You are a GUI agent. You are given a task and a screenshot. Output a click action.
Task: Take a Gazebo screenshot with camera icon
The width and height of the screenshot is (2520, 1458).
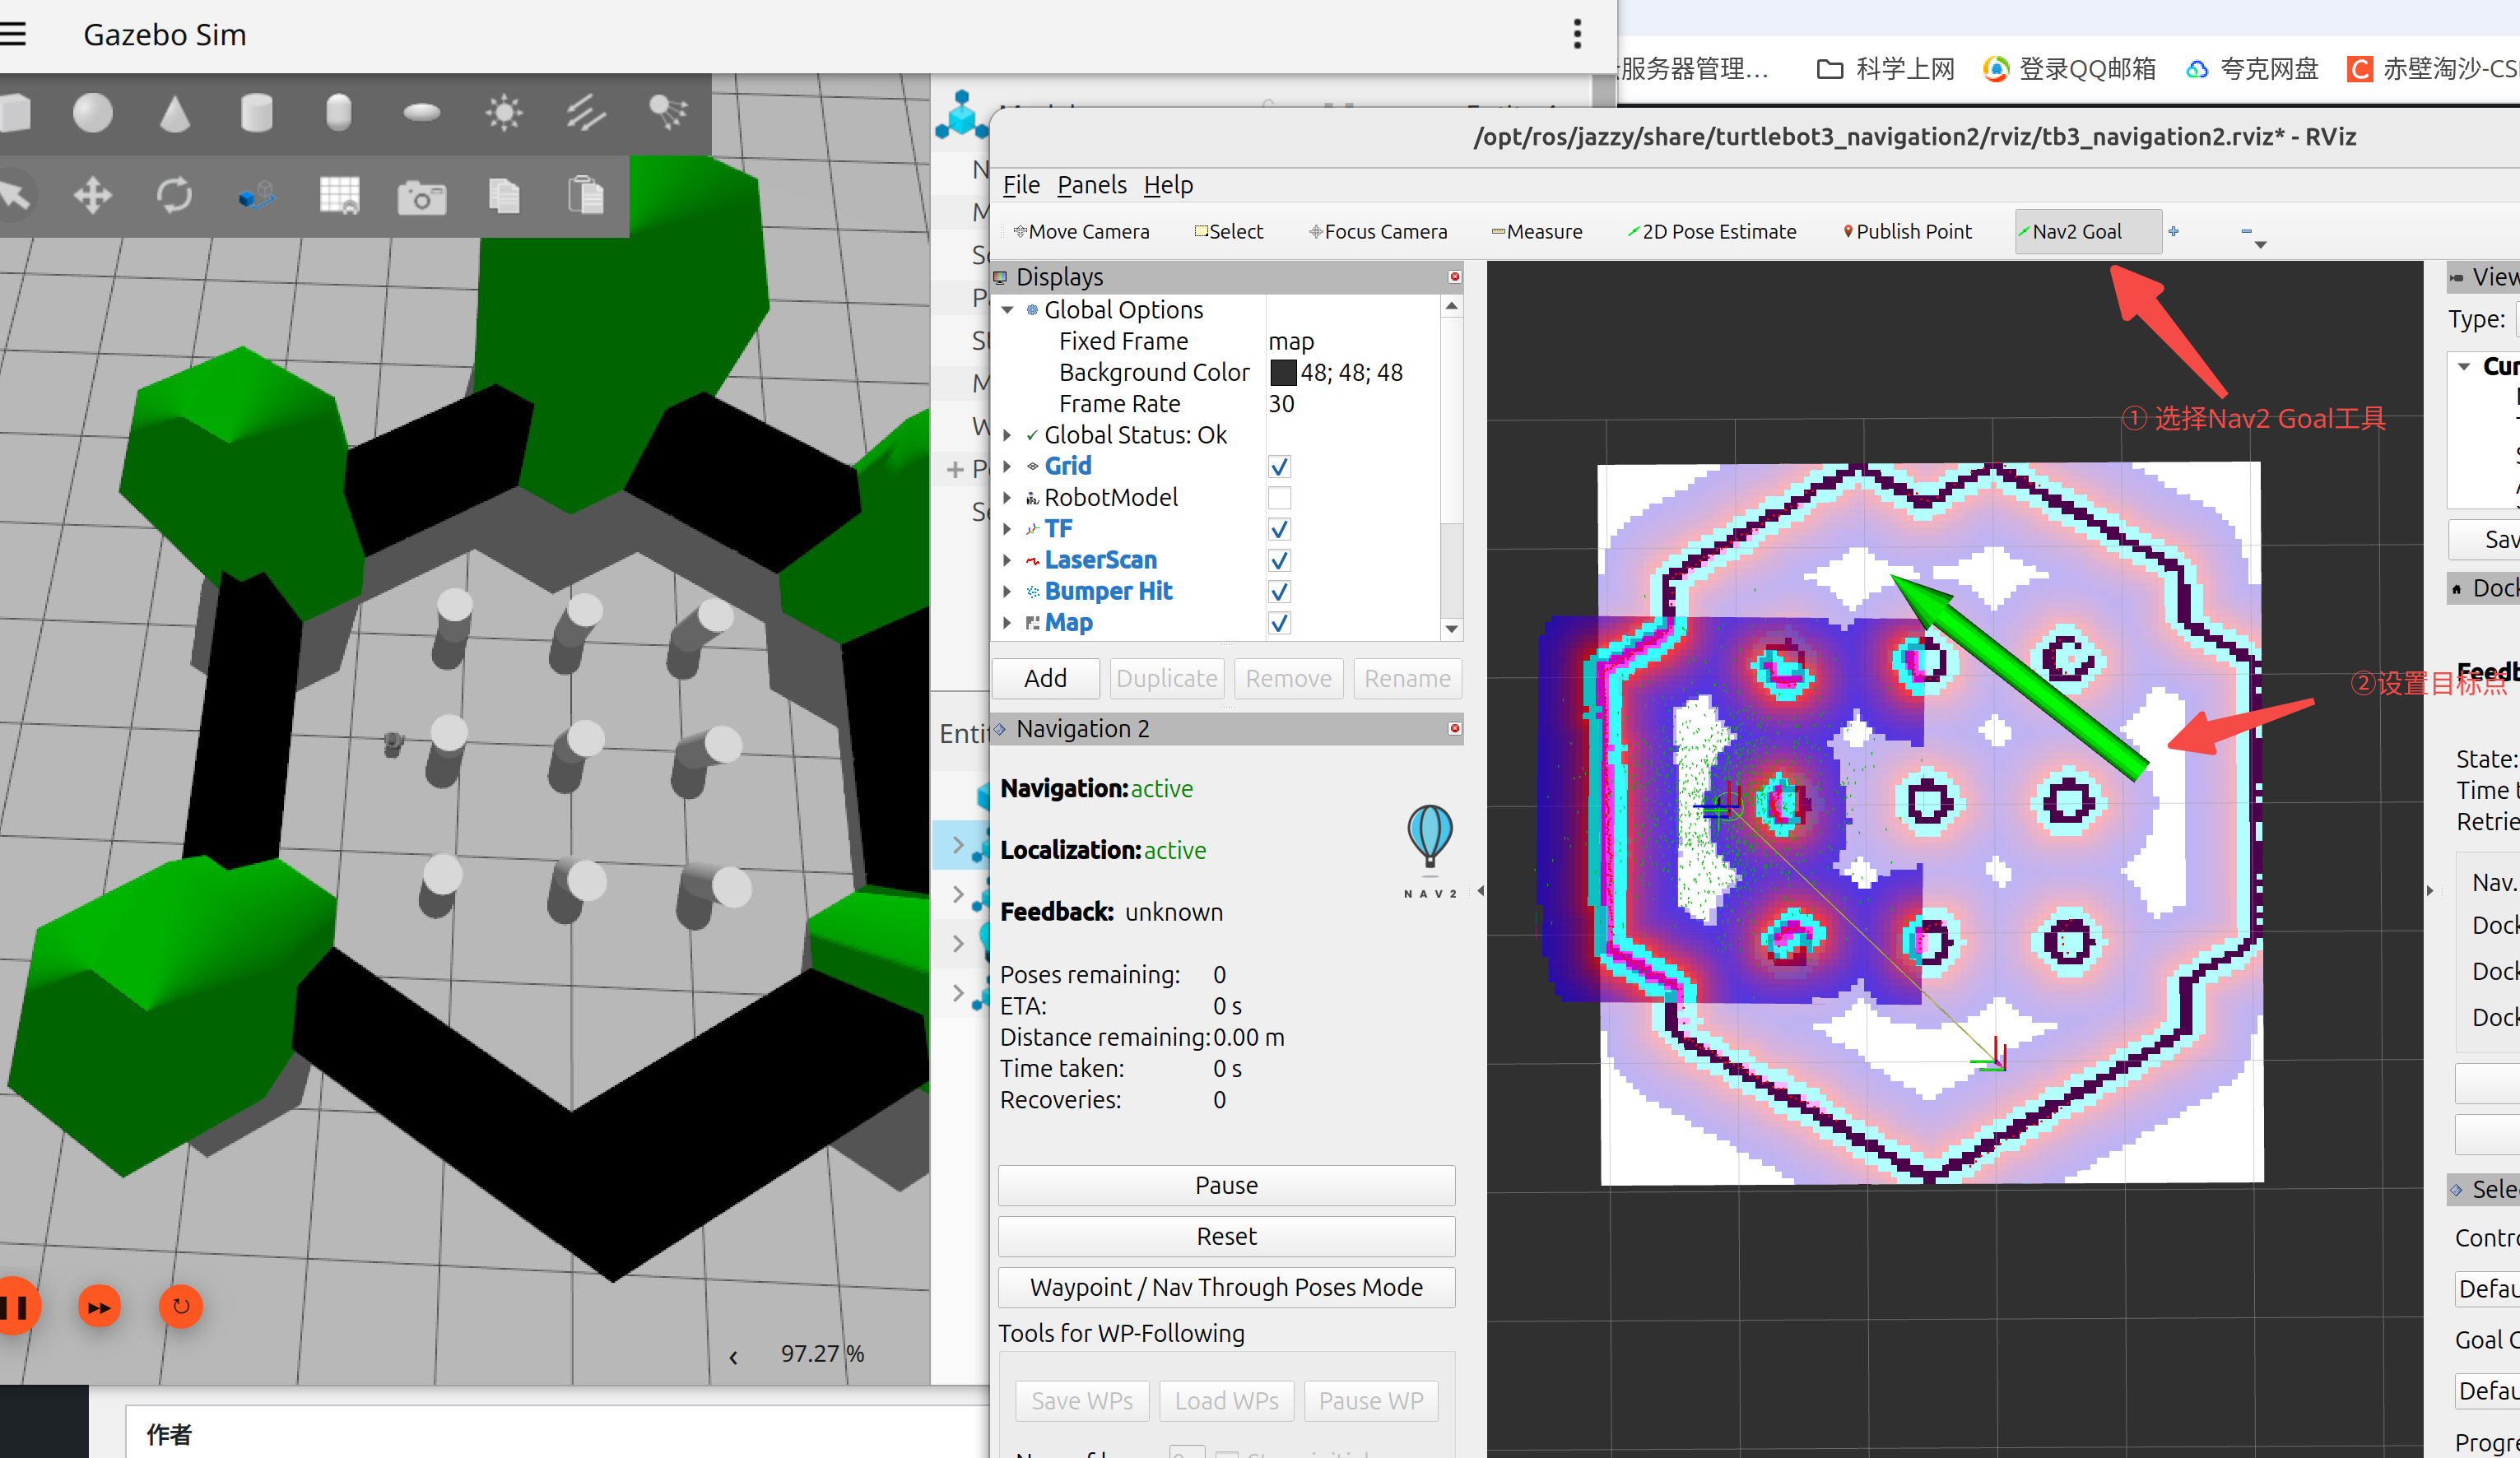[x=421, y=197]
